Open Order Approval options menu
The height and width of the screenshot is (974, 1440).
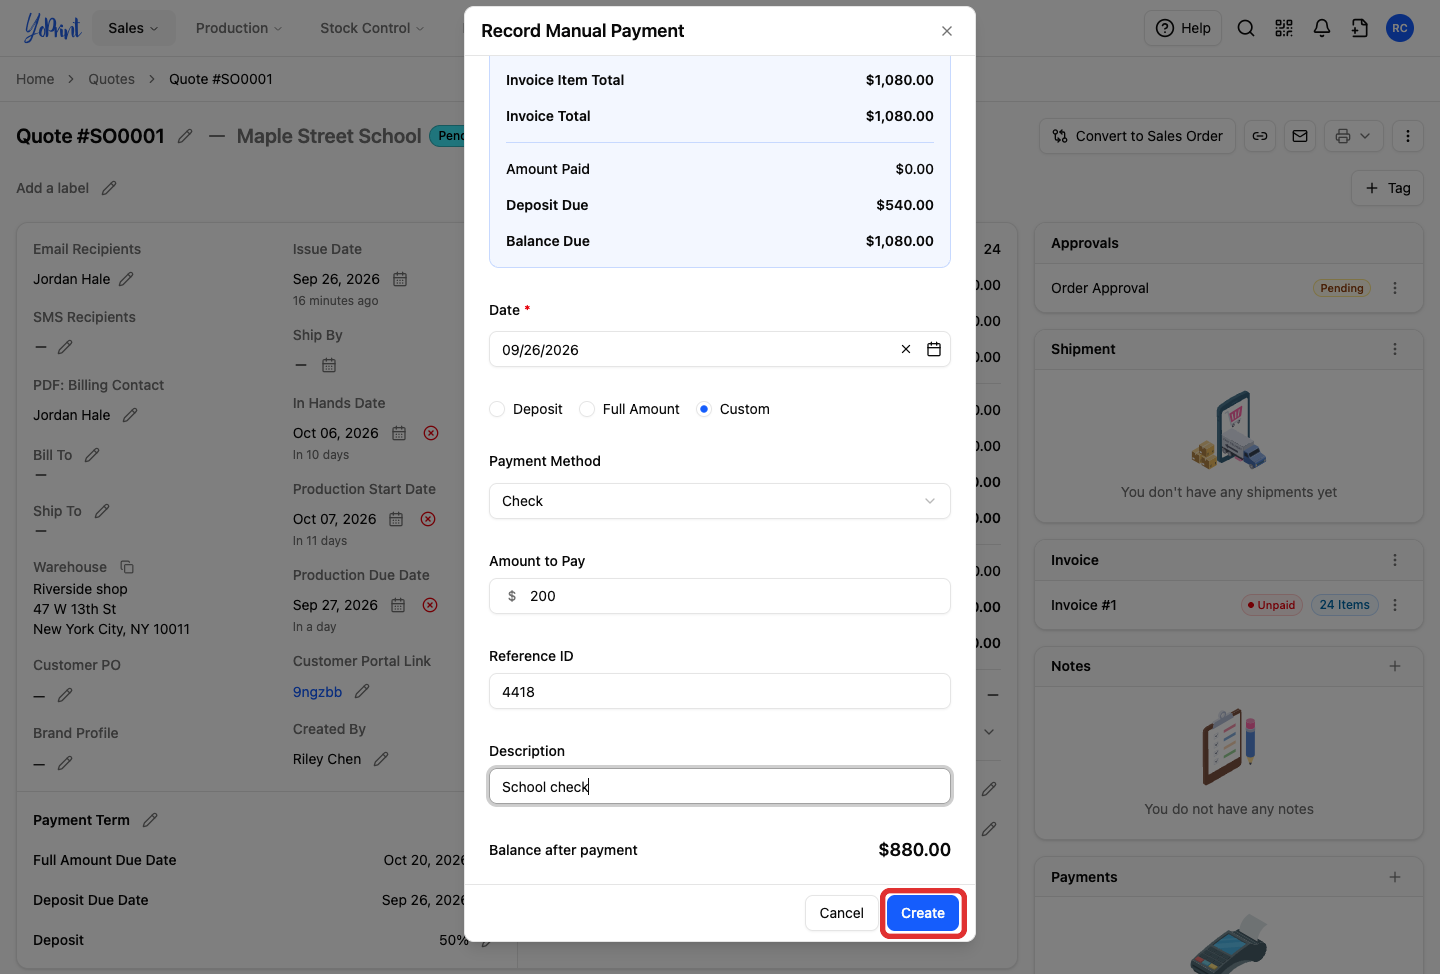1395,288
